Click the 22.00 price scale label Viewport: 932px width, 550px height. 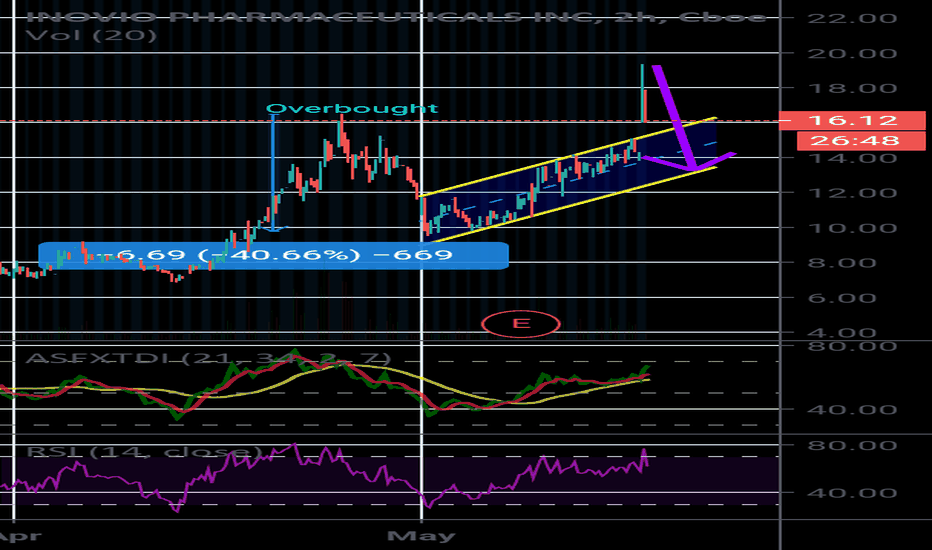point(852,18)
